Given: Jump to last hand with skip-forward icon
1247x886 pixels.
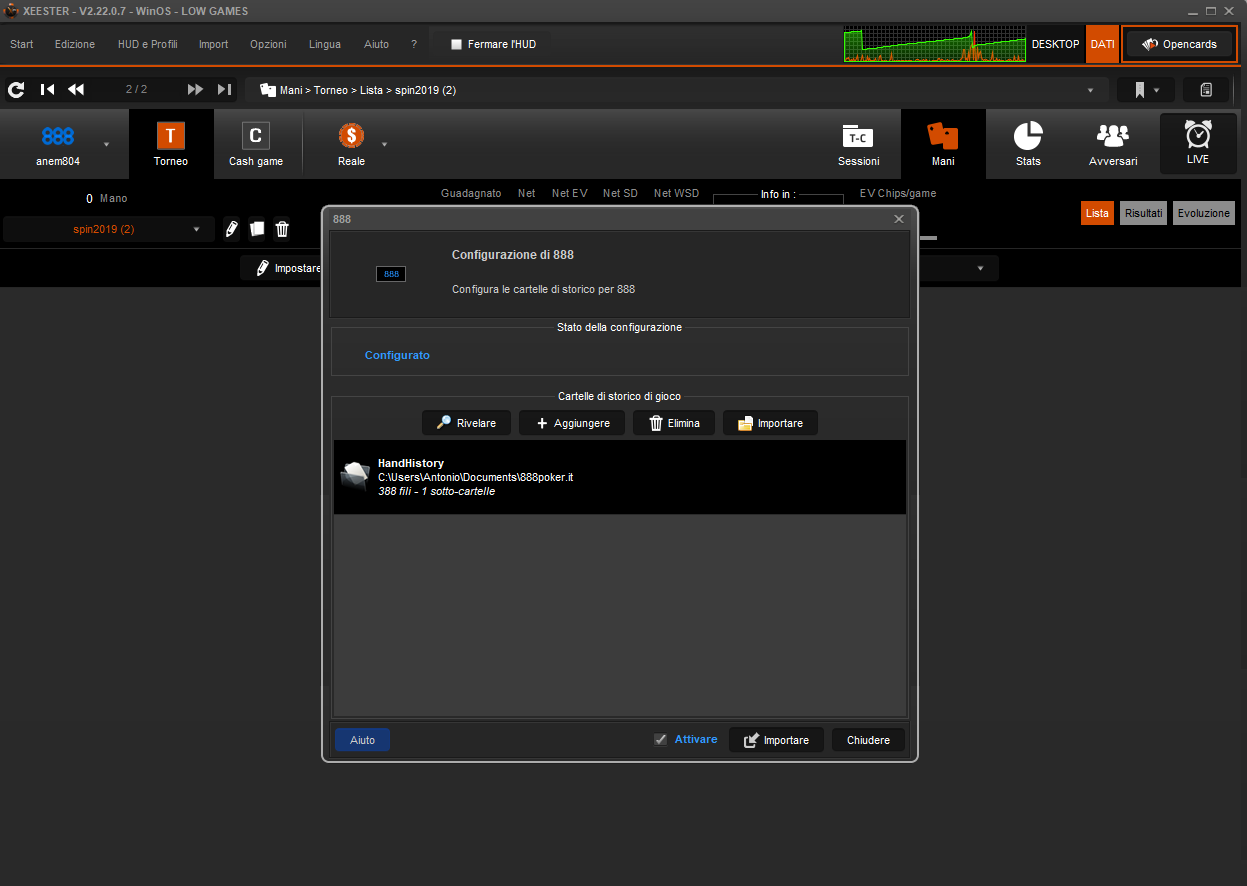Looking at the screenshot, I should 224,90.
